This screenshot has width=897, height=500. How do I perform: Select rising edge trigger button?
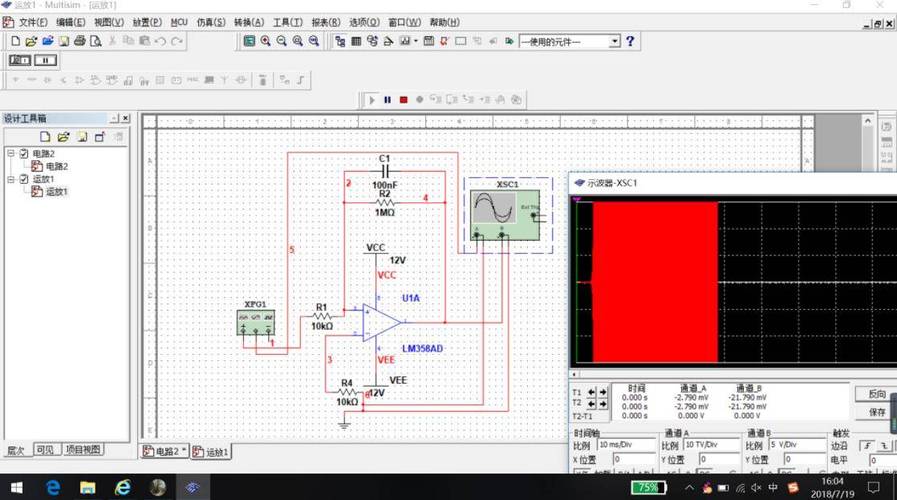coord(867,446)
